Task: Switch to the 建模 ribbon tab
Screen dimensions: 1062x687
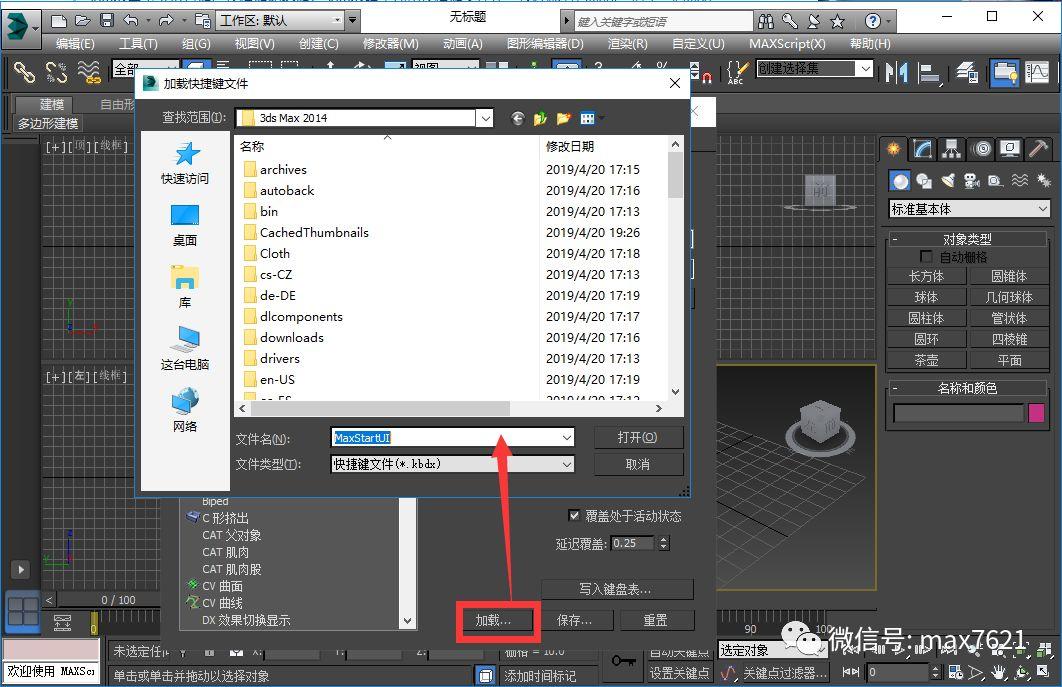Action: click(51, 104)
